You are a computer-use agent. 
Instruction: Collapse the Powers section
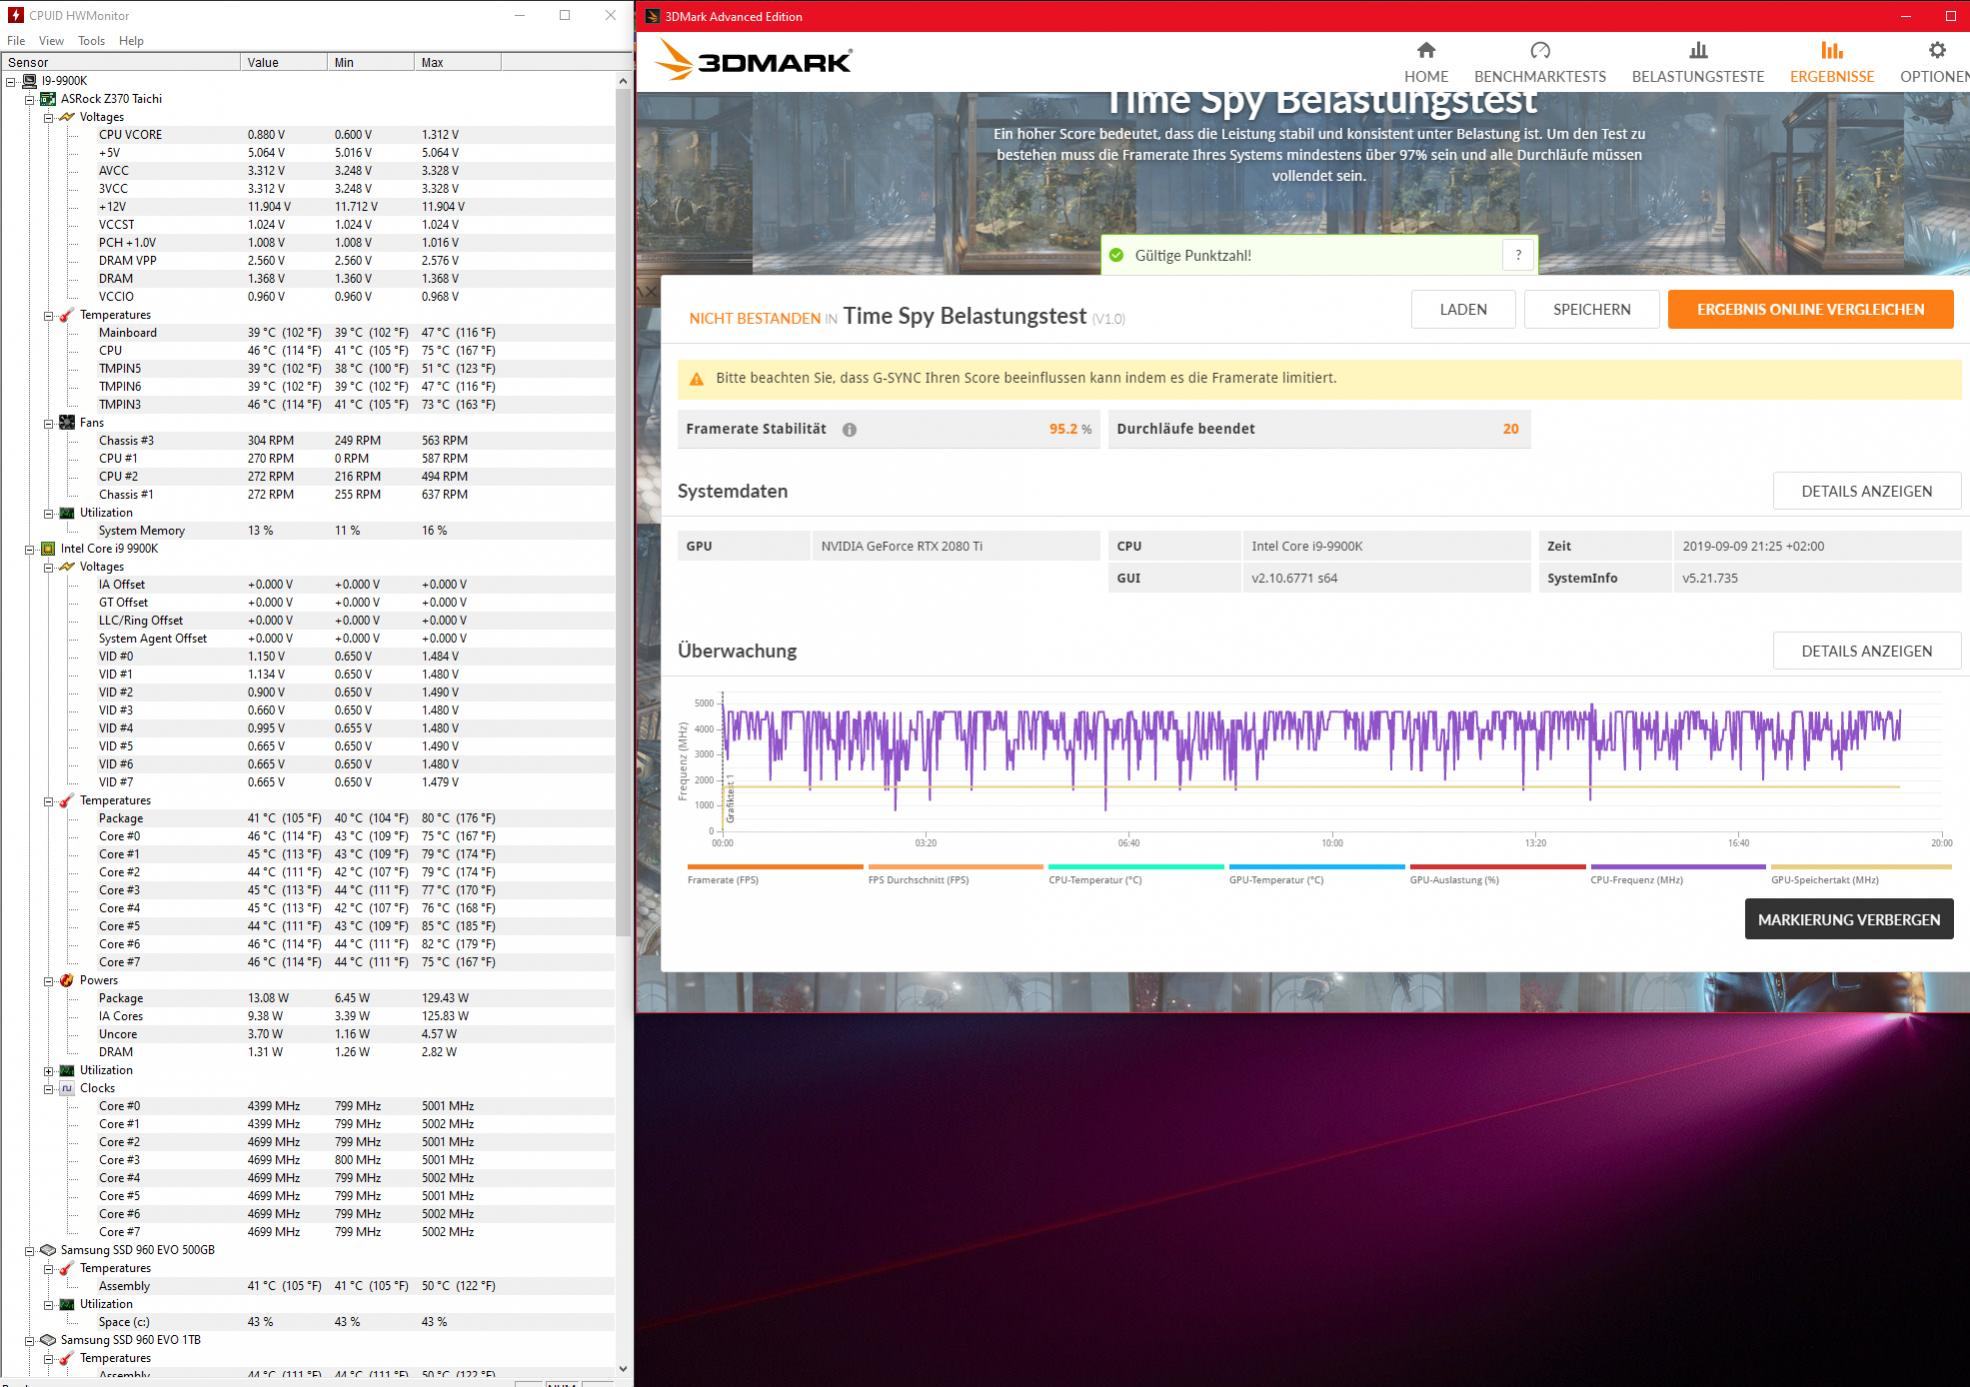click(48, 981)
